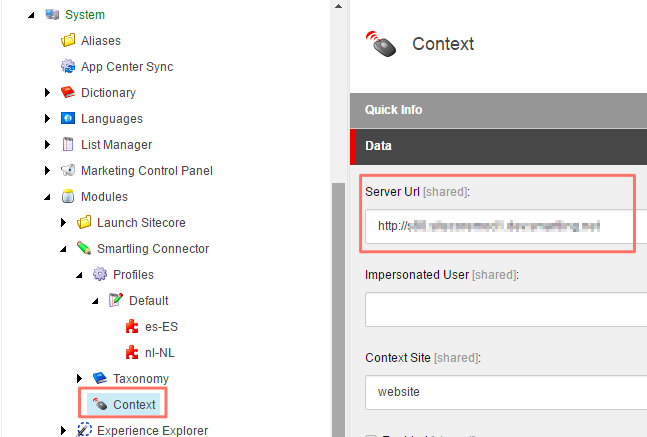Expand the Launch Sitecore node

(63, 223)
